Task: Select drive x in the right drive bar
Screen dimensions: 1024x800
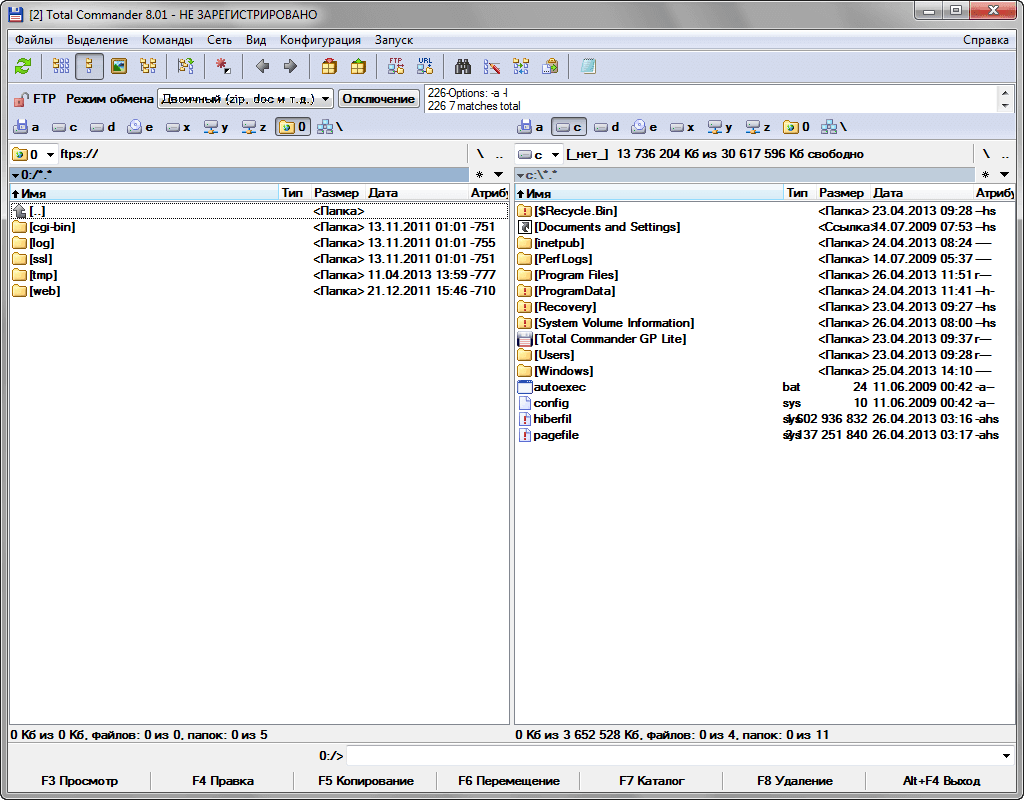Action: pyautogui.click(x=682, y=127)
